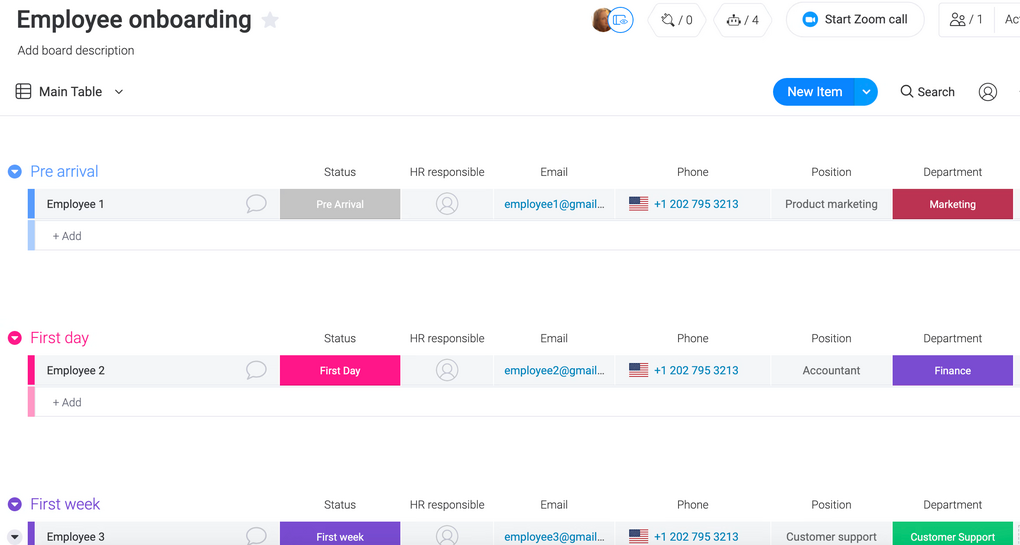The height and width of the screenshot is (545, 1020).
Task: Click Department column header in First day
Action: coord(953,339)
